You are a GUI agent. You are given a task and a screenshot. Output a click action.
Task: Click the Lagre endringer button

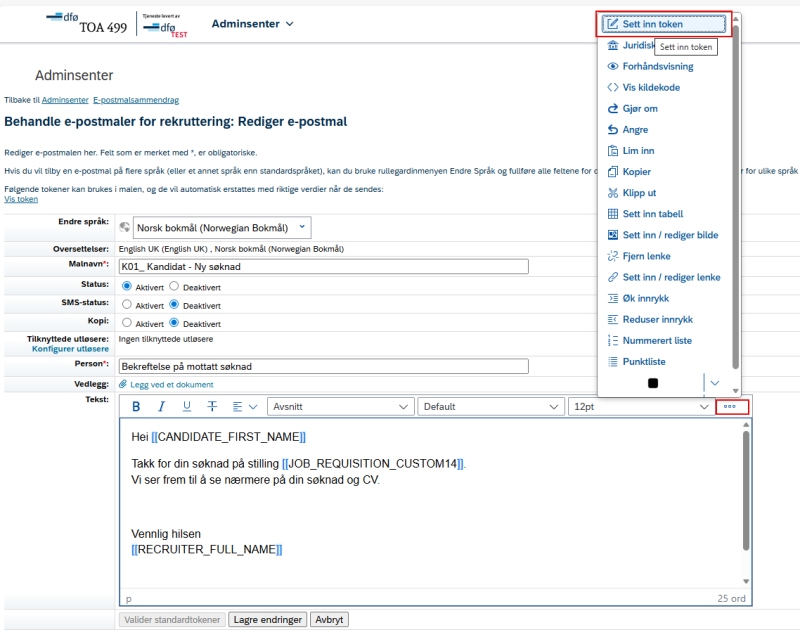click(267, 620)
